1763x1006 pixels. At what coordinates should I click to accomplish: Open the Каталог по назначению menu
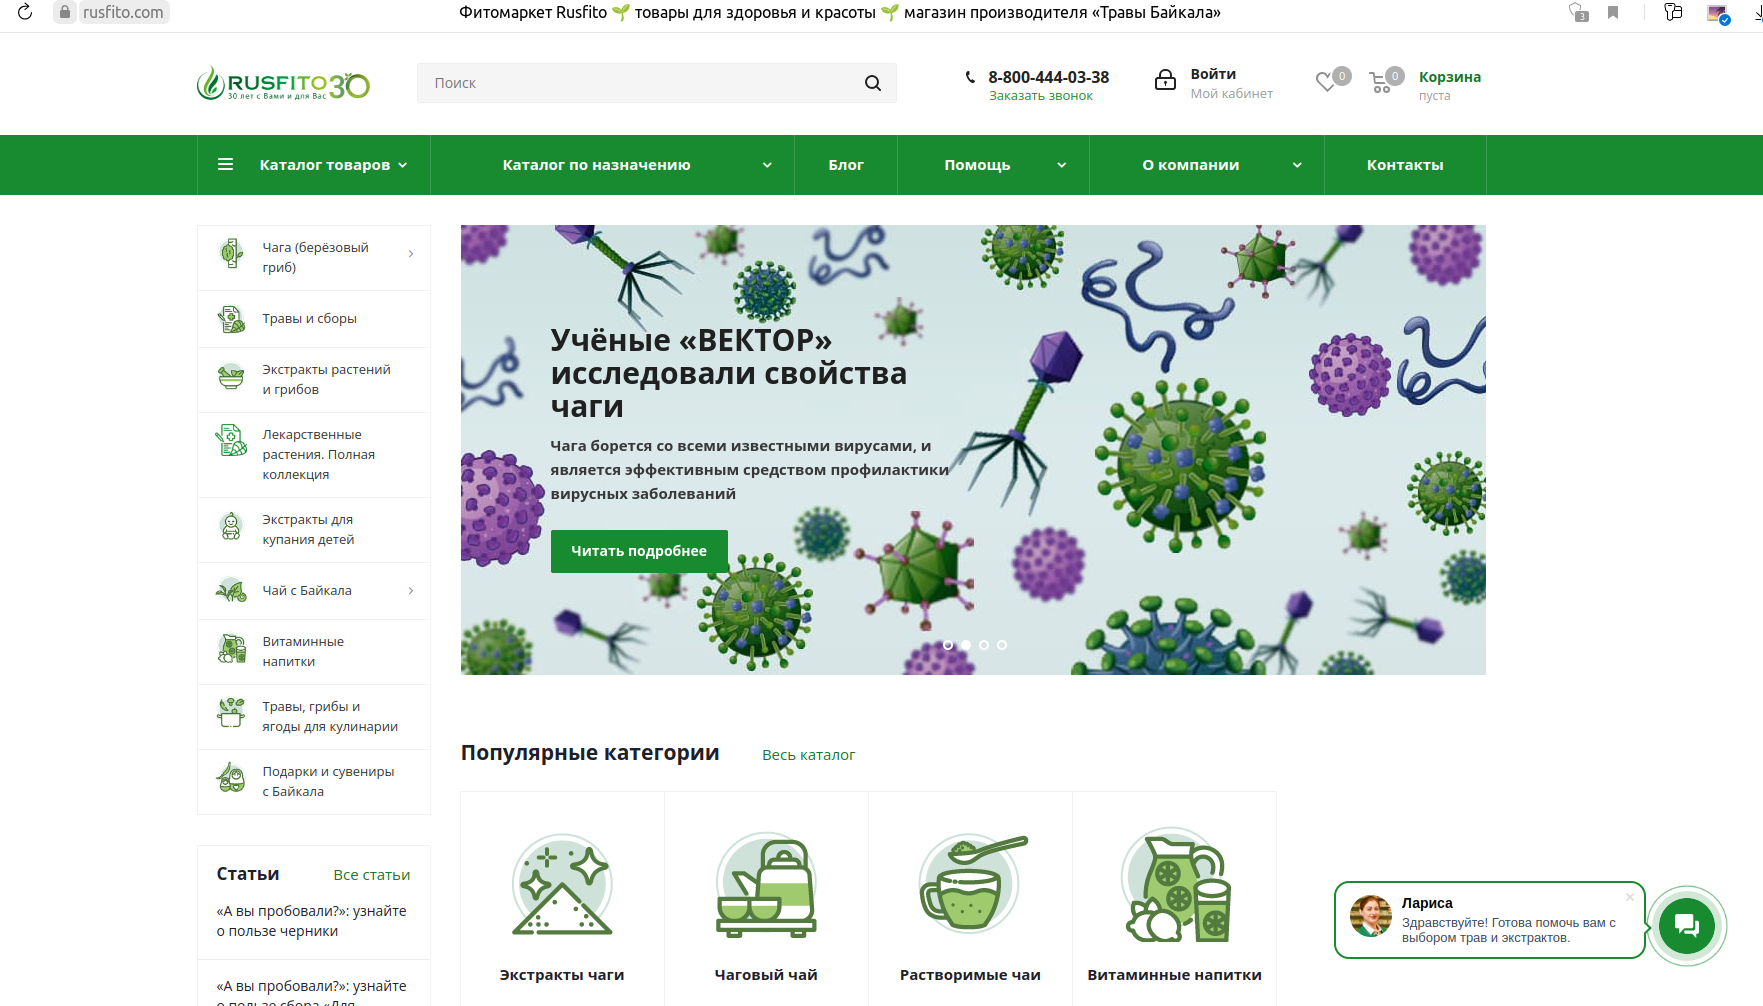pyautogui.click(x=597, y=165)
